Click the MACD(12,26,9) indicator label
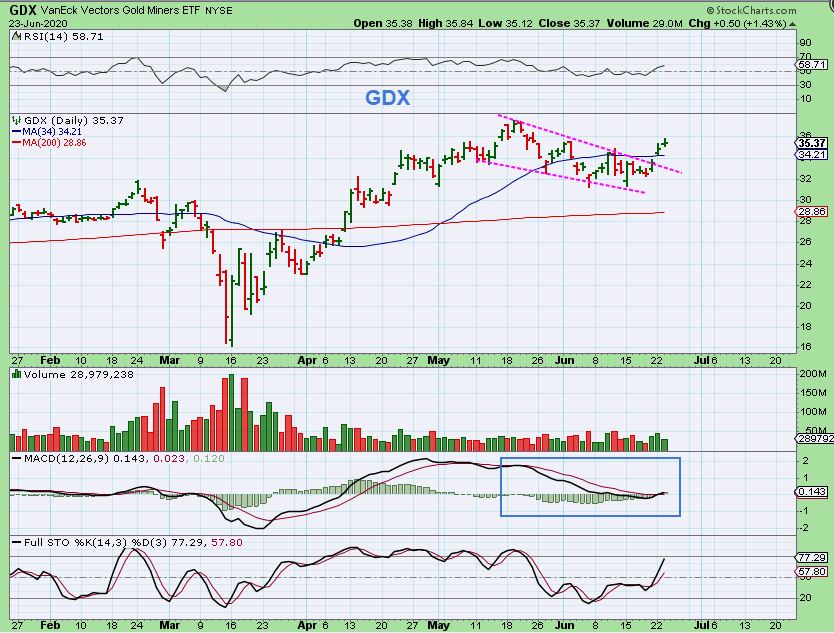The height and width of the screenshot is (633, 834). [66, 459]
